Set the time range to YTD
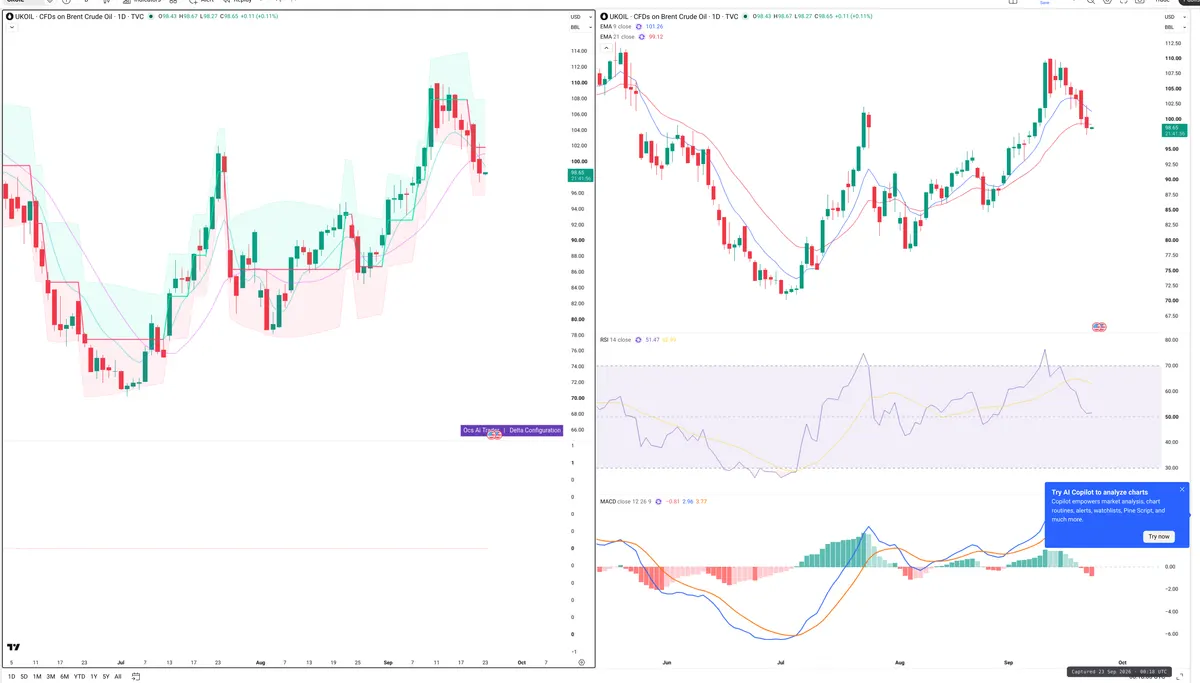This screenshot has width=1200, height=683. [x=79, y=676]
